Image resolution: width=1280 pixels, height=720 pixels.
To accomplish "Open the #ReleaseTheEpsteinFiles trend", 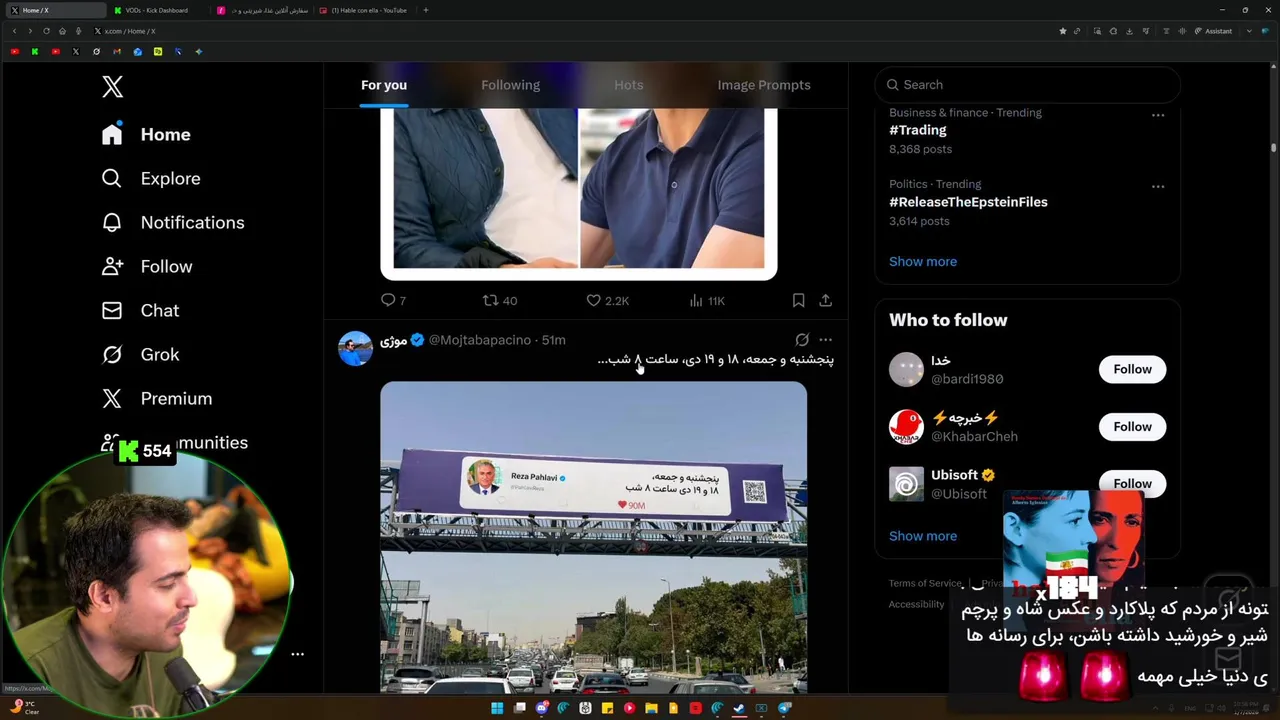I will point(968,202).
